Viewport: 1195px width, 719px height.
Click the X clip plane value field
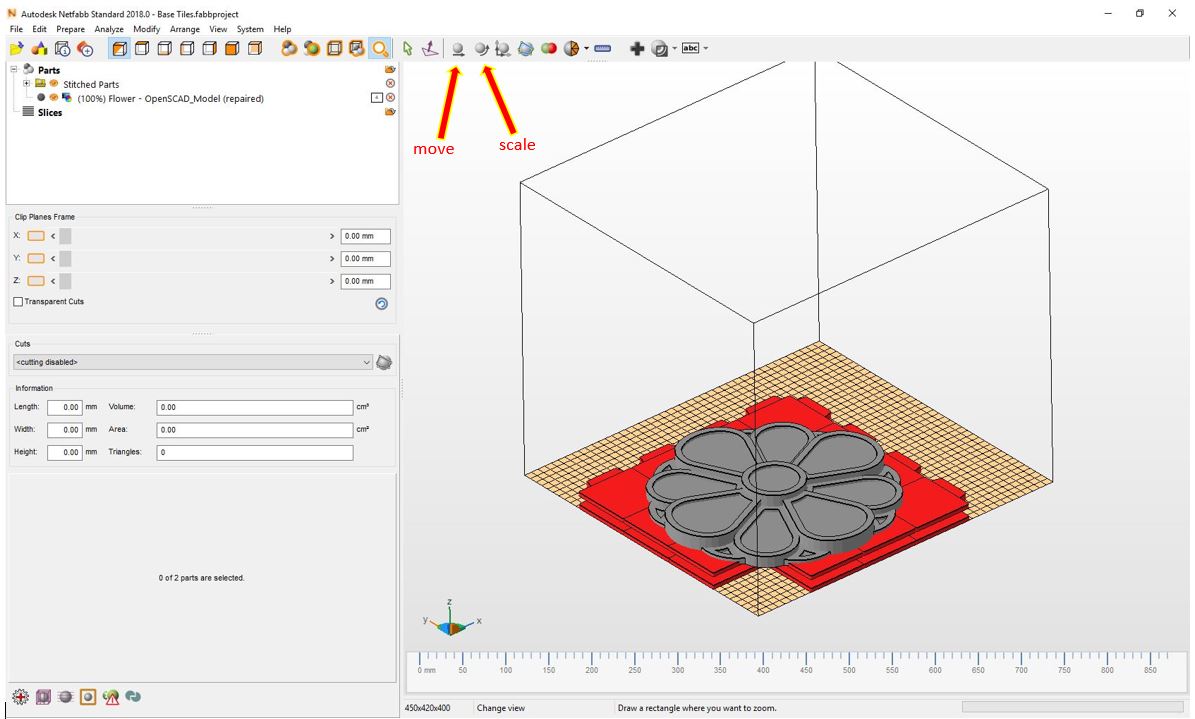[365, 236]
